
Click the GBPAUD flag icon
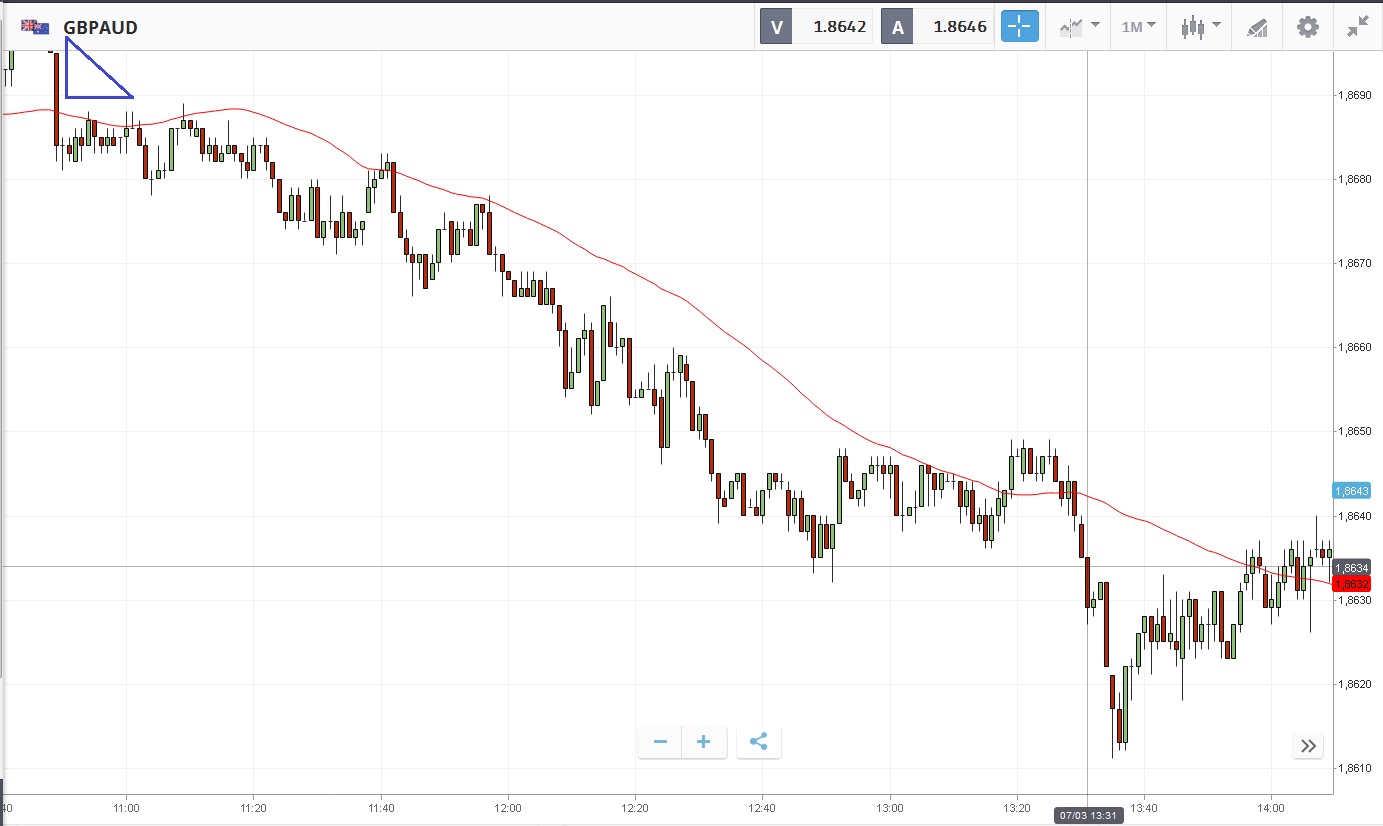(x=36, y=27)
